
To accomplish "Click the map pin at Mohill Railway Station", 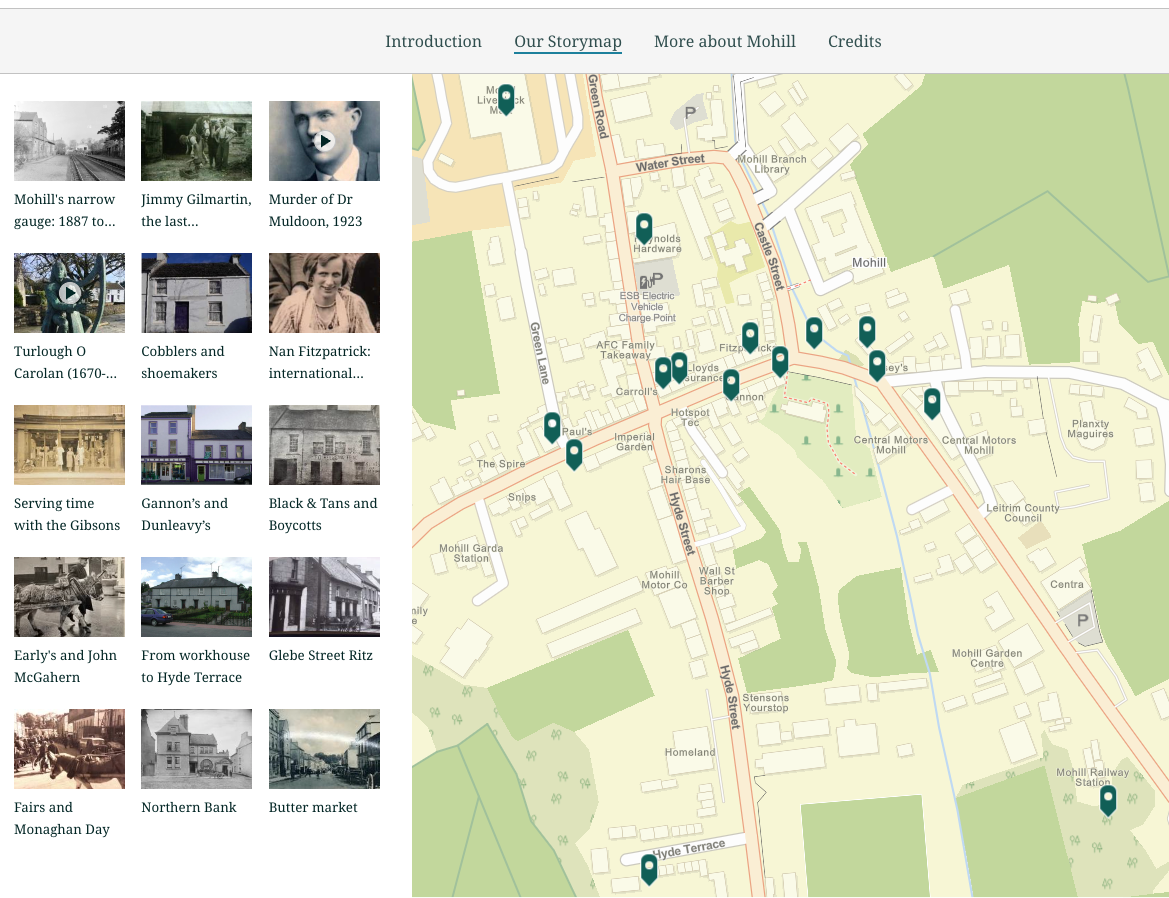I will click(1107, 799).
